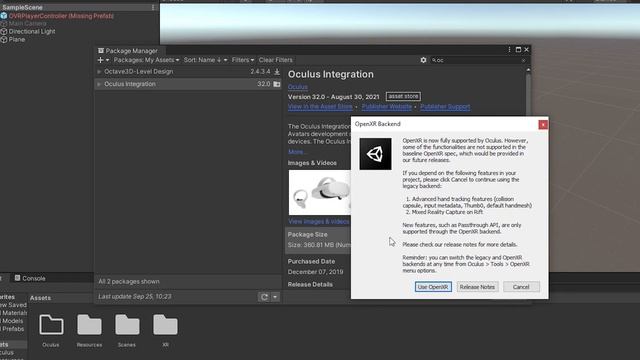The height and width of the screenshot is (360, 640).
Task: Open dropdown next to refresh button
Action: coord(275,297)
